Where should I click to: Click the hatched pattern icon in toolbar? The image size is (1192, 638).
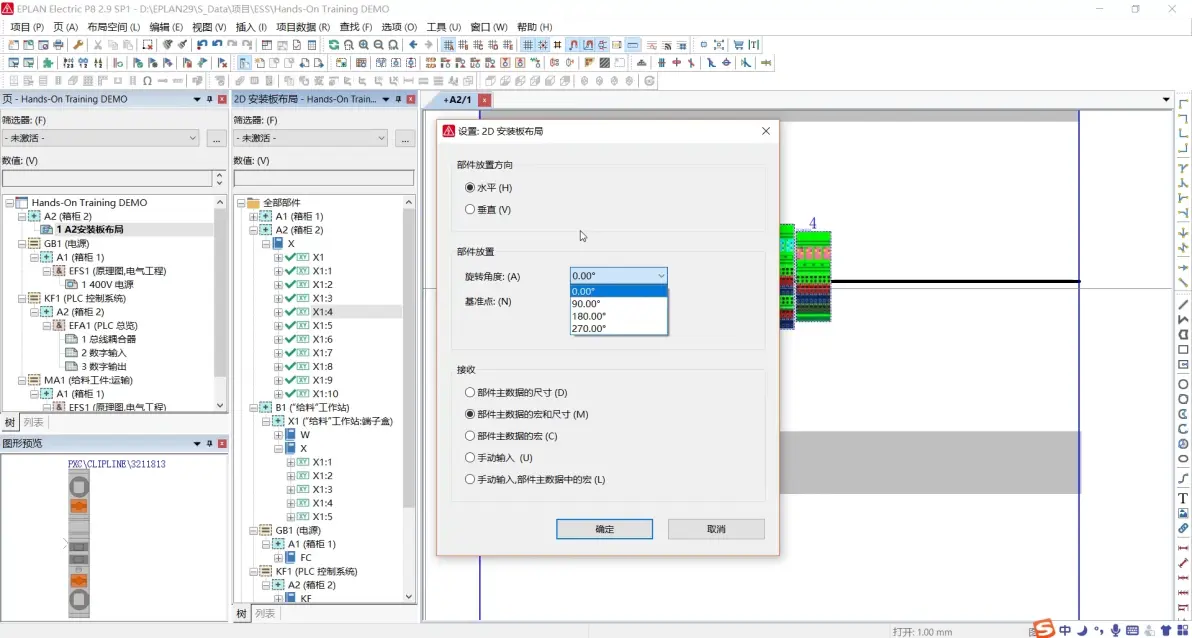tap(605, 63)
